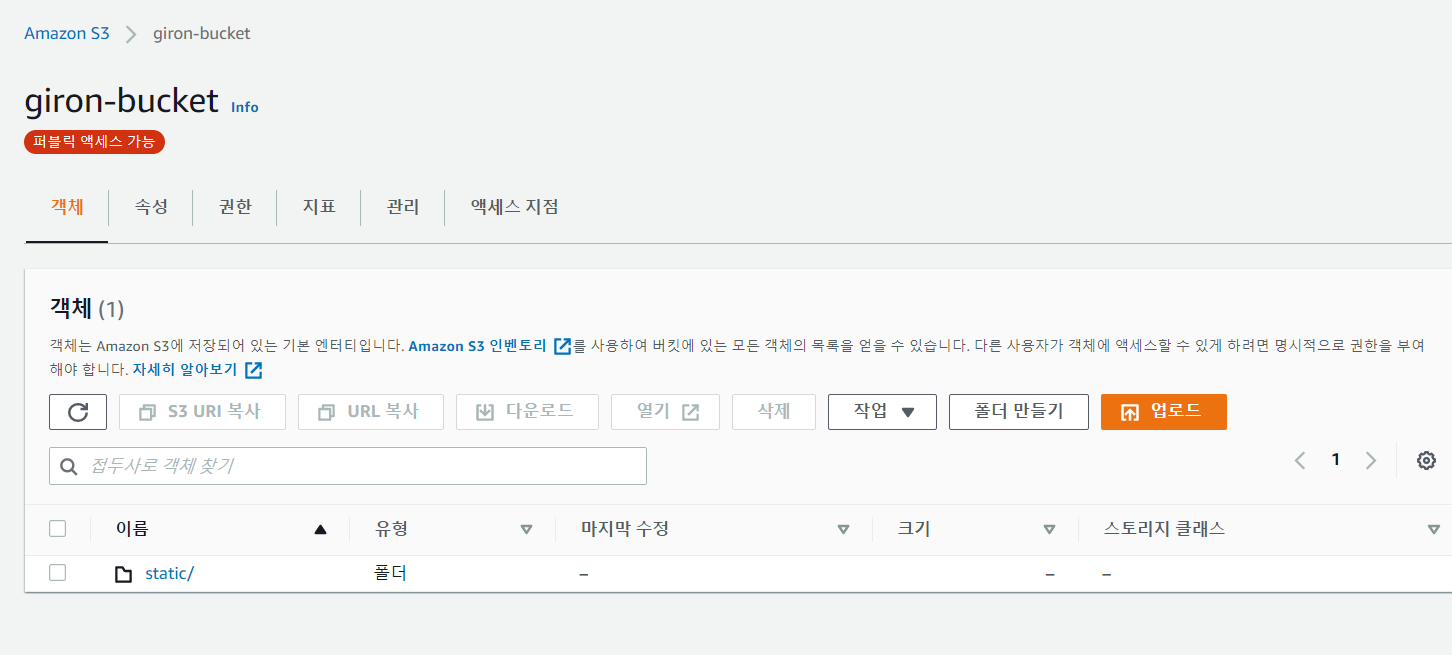1452x655 pixels.
Task: Click the 폴더 type cell
Action: pos(391,573)
